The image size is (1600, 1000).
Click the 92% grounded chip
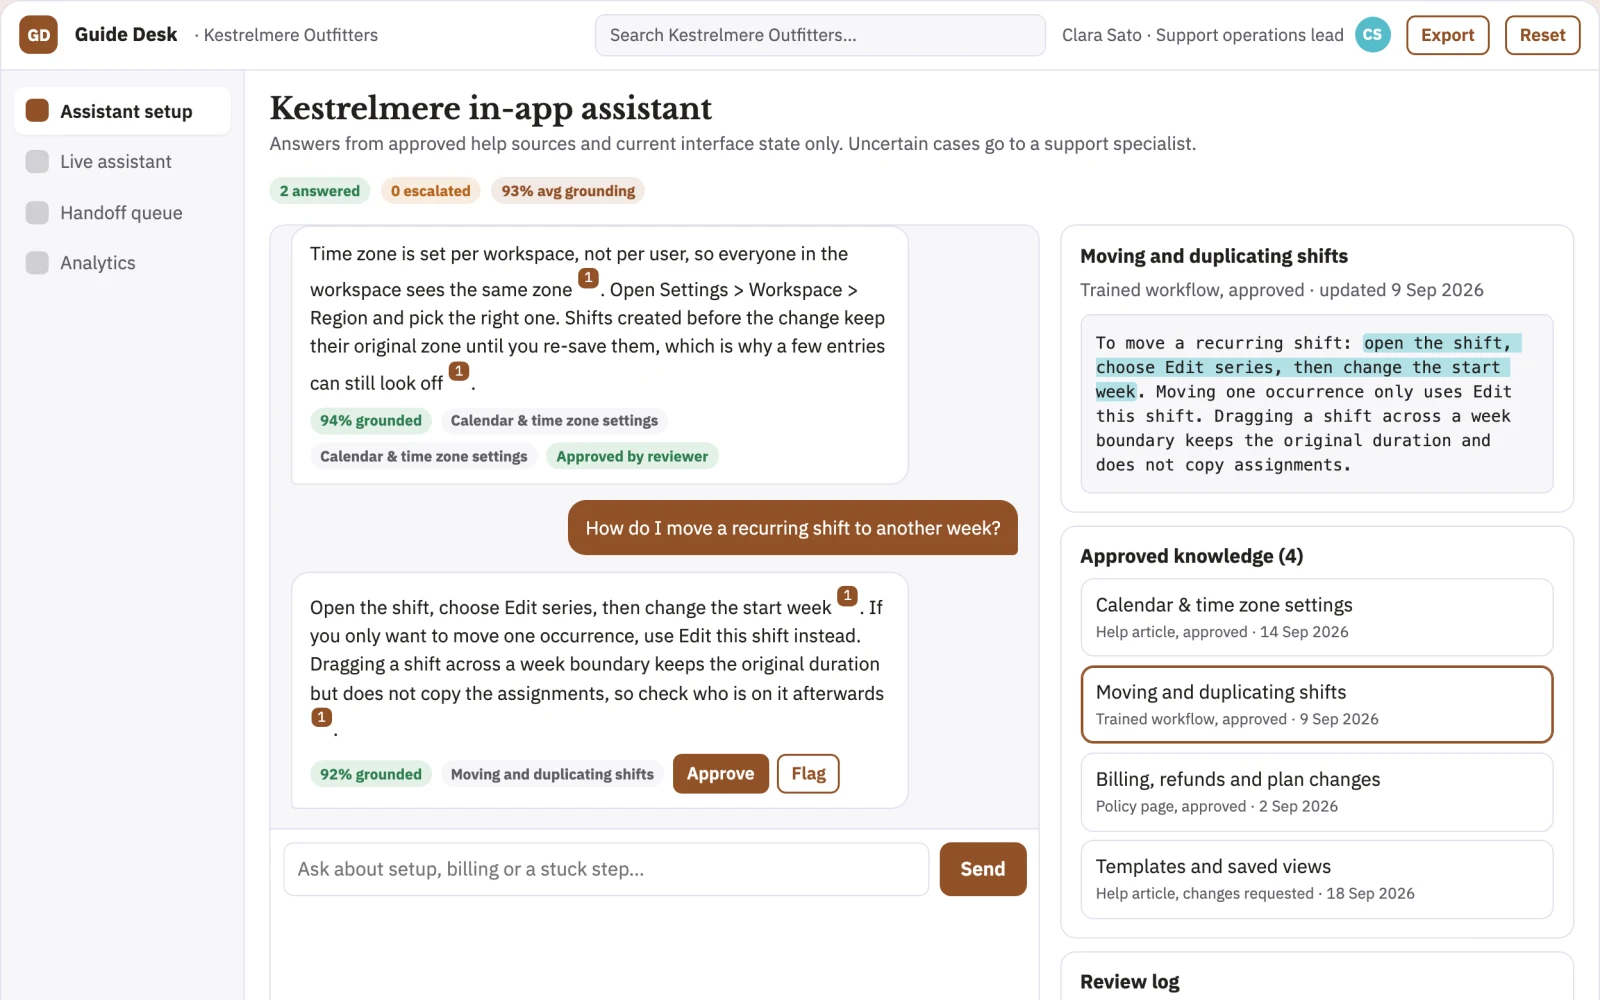tap(371, 774)
